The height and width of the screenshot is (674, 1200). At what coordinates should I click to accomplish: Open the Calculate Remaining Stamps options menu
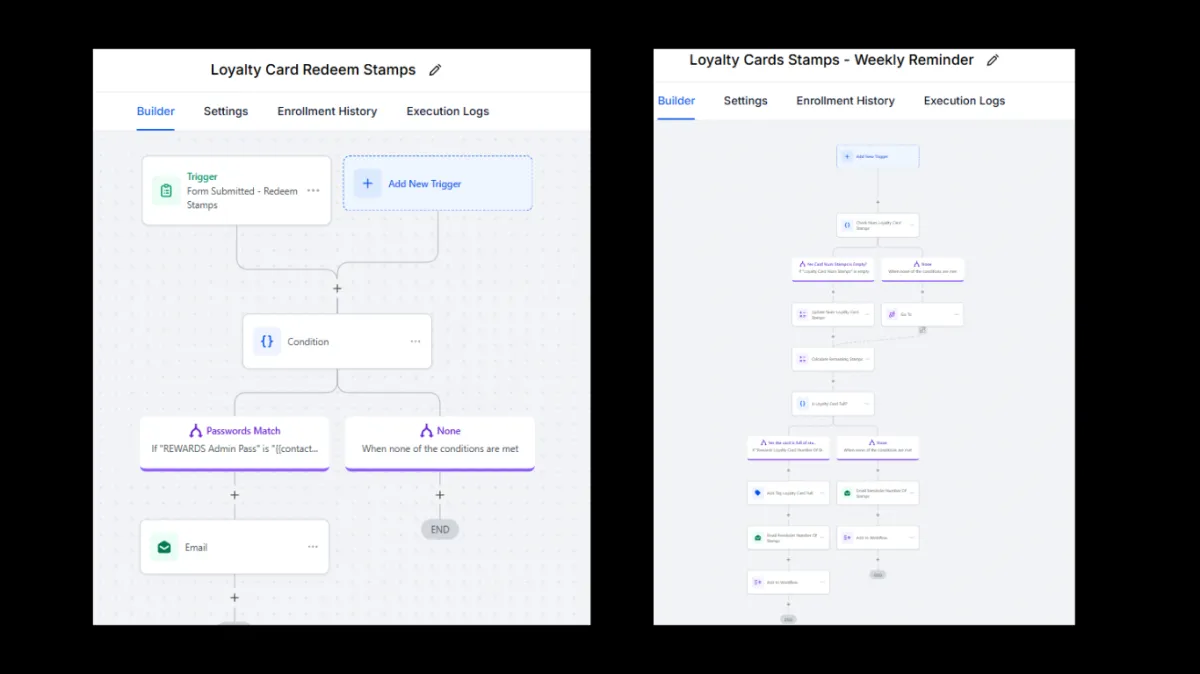tap(867, 359)
